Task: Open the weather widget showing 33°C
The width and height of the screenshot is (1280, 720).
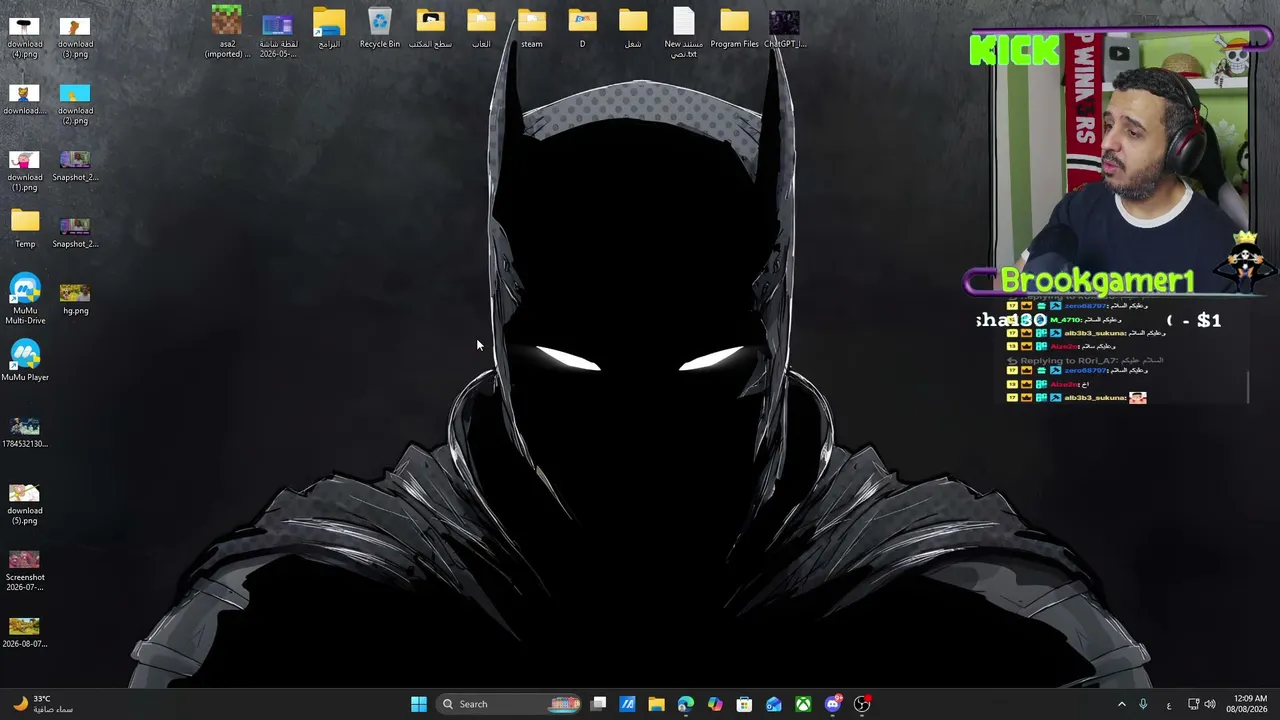Action: point(42,704)
